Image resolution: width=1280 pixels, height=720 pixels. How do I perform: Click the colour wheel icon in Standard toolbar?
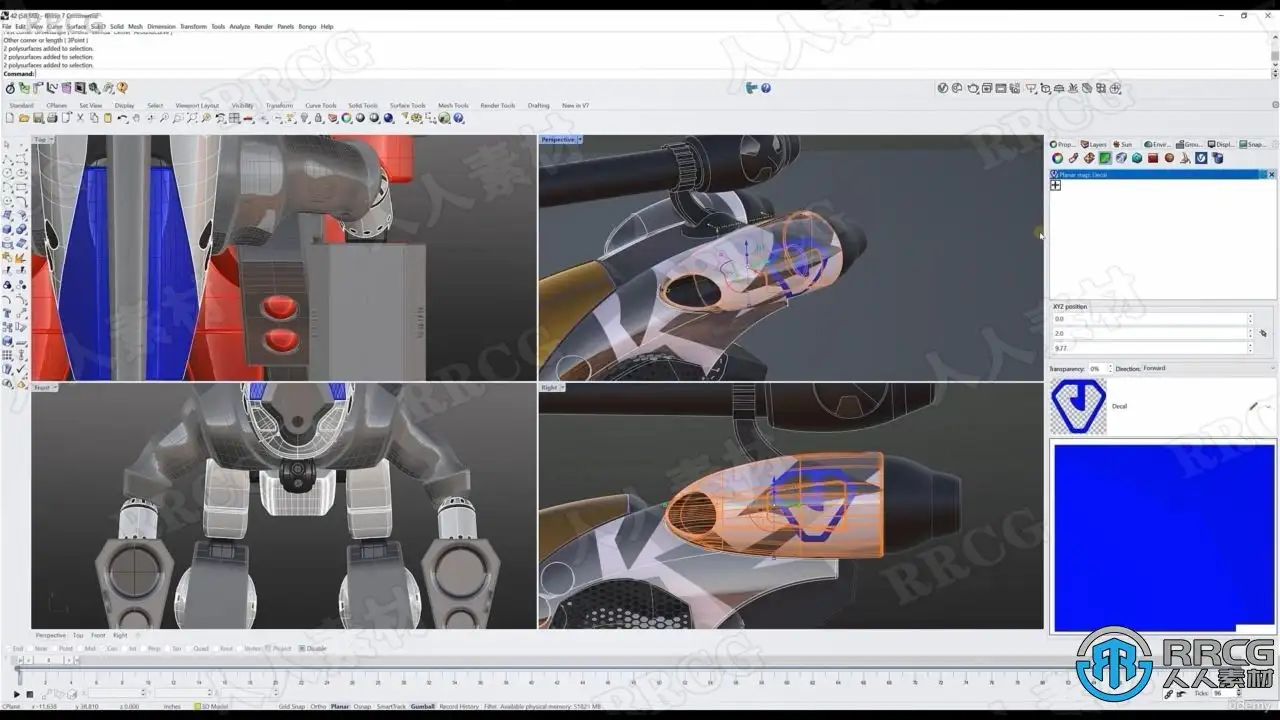coord(346,118)
